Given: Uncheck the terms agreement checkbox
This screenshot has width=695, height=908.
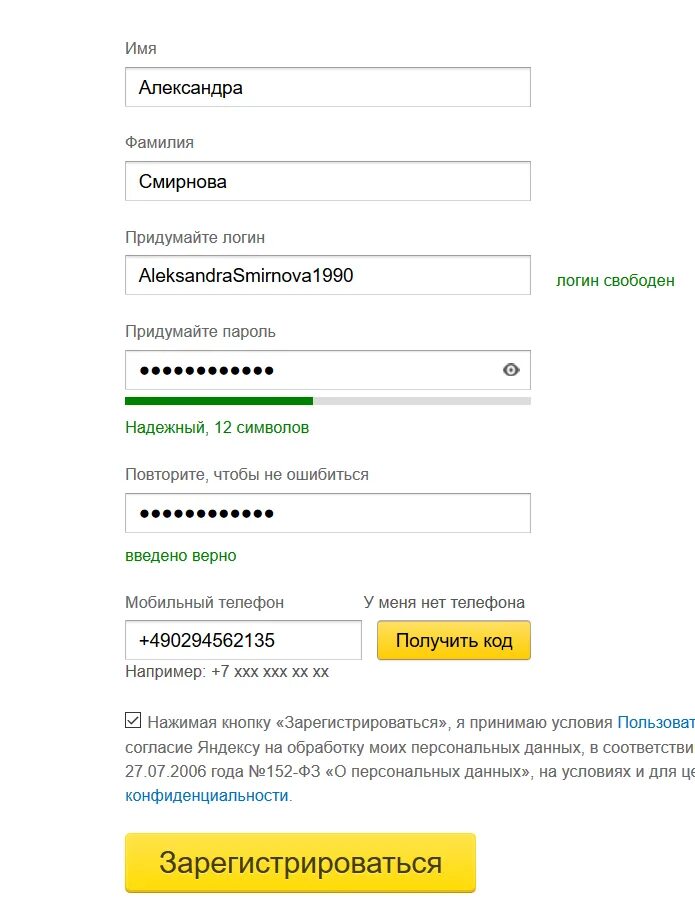Looking at the screenshot, I should tap(133, 720).
